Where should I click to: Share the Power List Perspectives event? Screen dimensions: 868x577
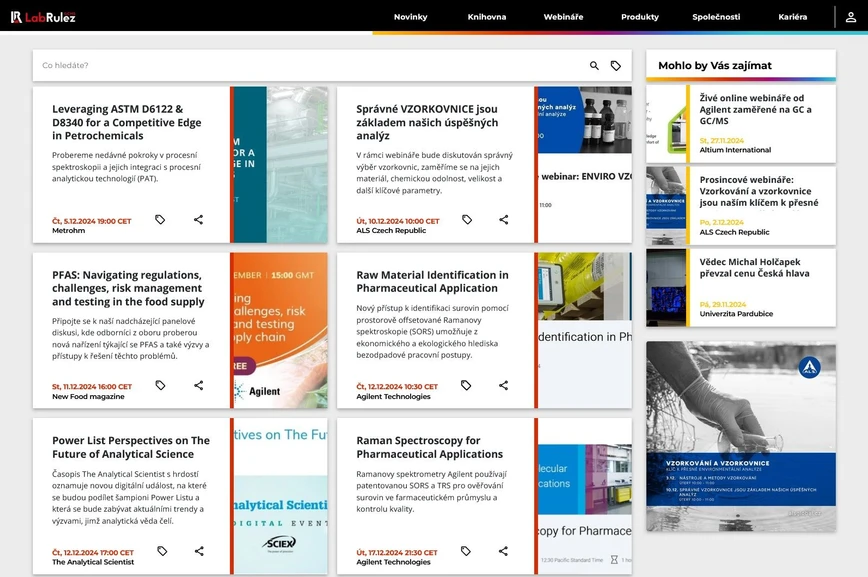tap(198, 550)
